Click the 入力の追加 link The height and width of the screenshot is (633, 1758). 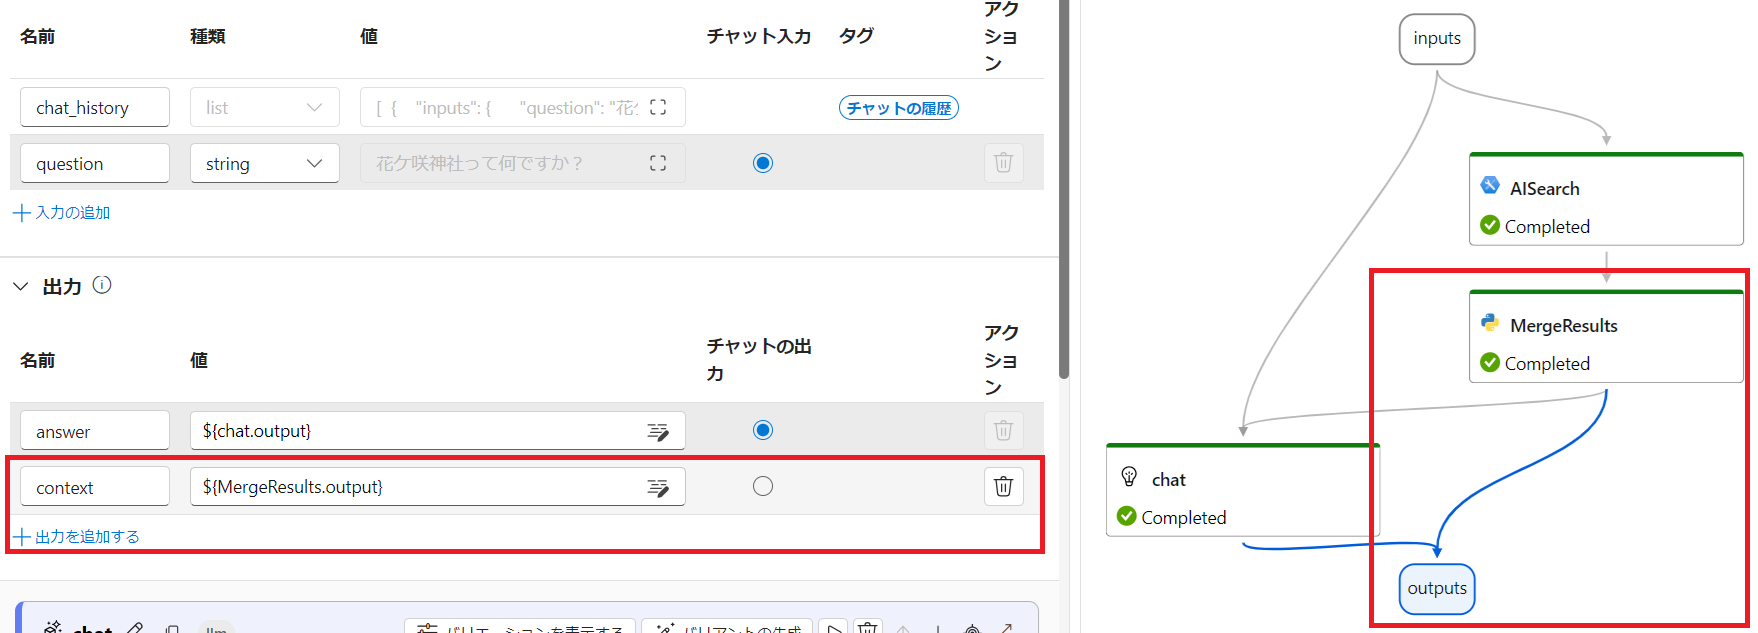pos(62,212)
